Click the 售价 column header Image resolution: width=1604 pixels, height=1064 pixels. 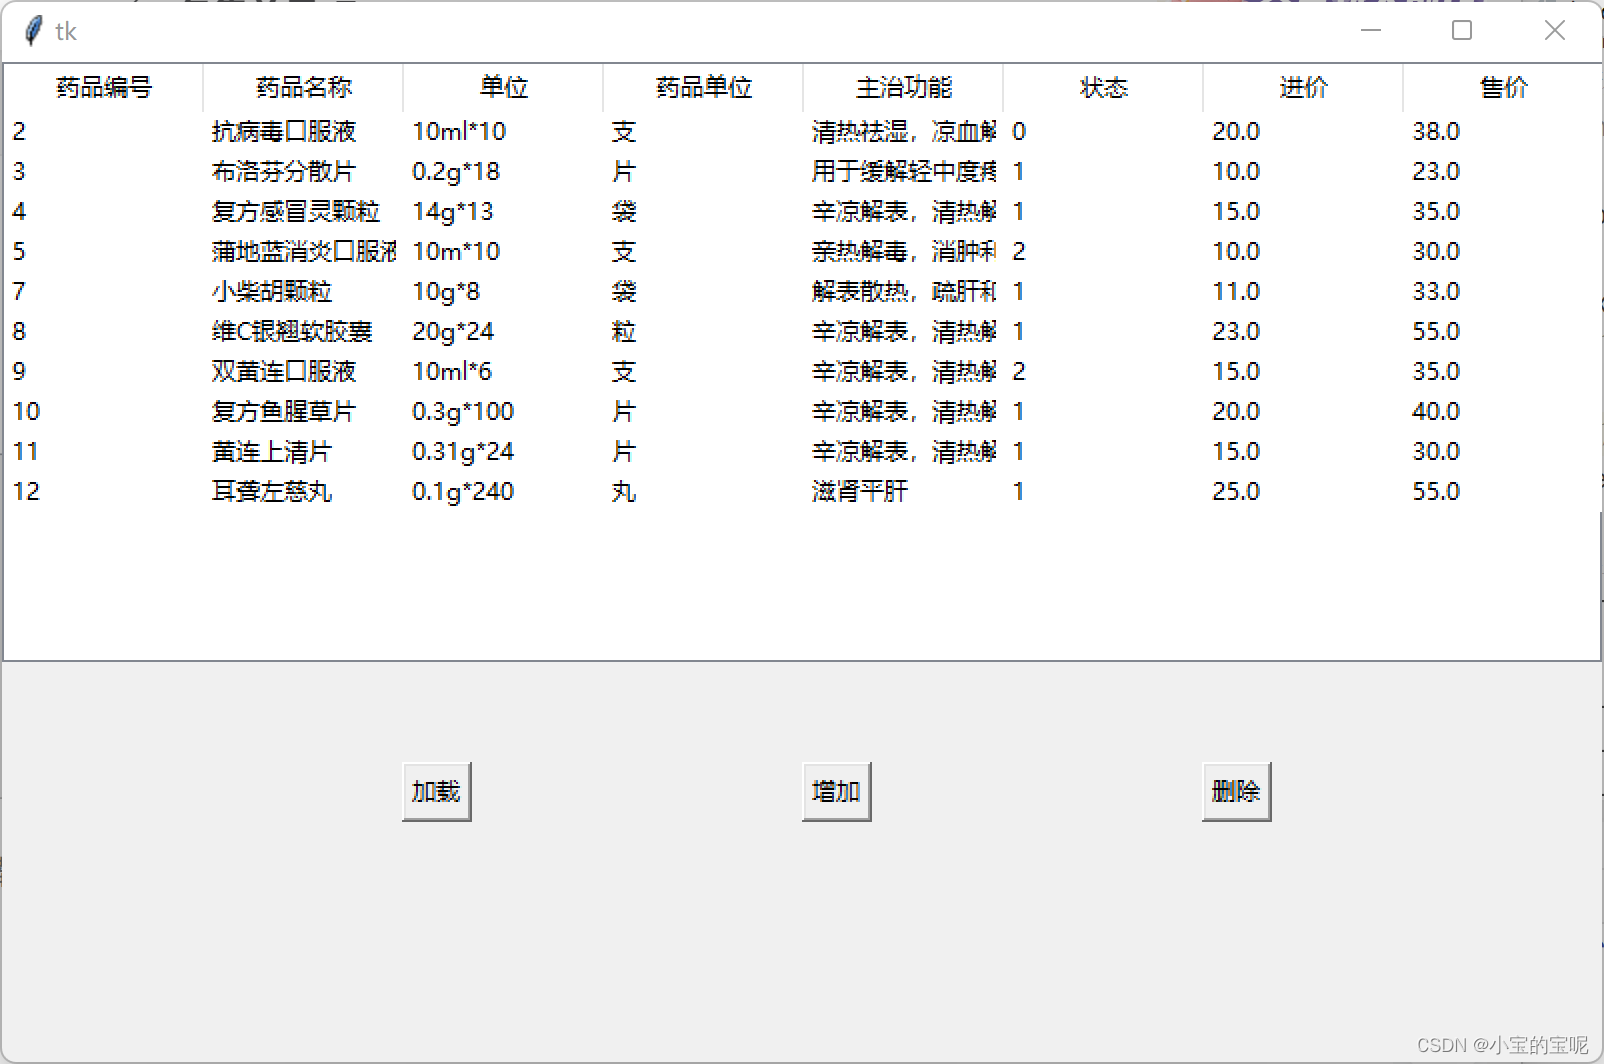[1502, 88]
